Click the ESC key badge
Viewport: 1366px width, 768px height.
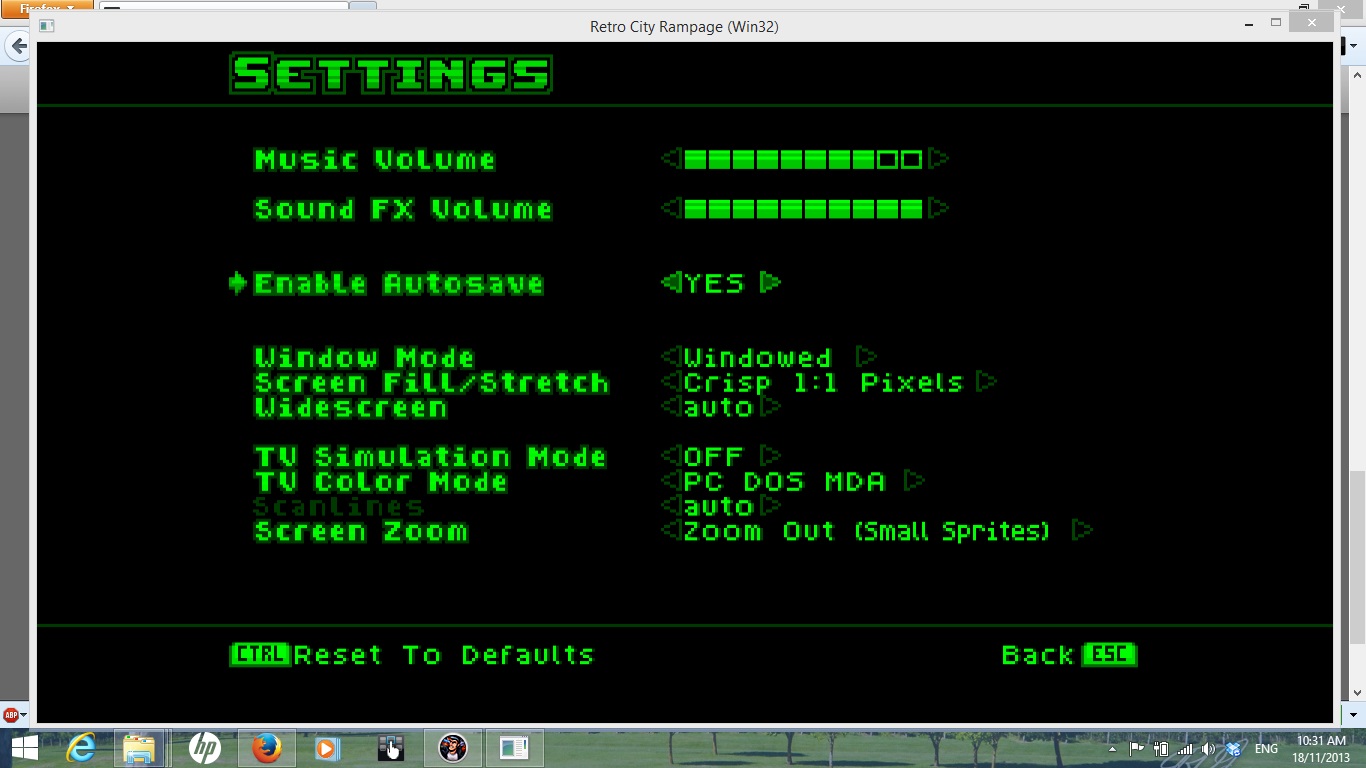point(1109,654)
